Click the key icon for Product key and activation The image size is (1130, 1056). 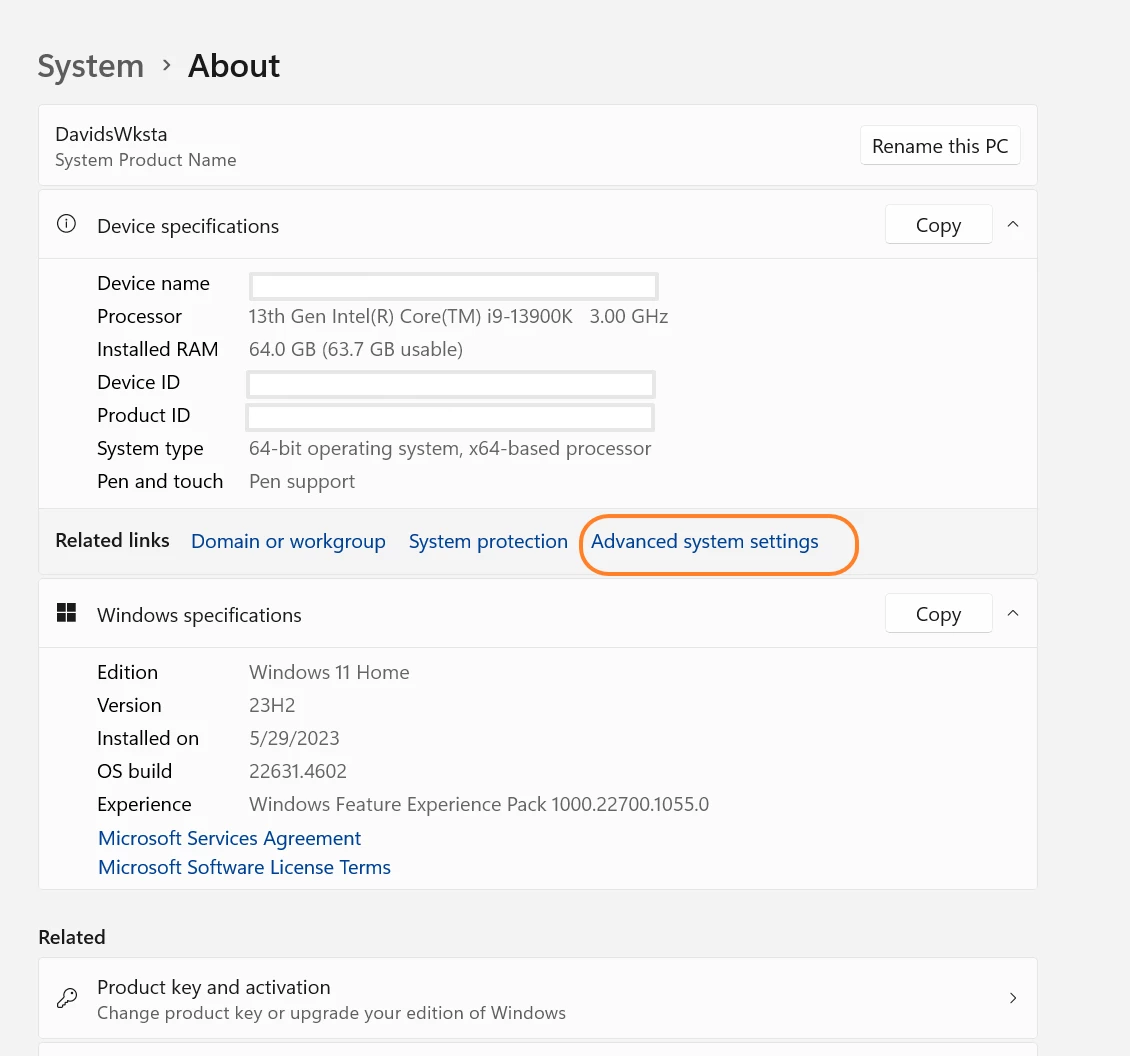coord(67,998)
